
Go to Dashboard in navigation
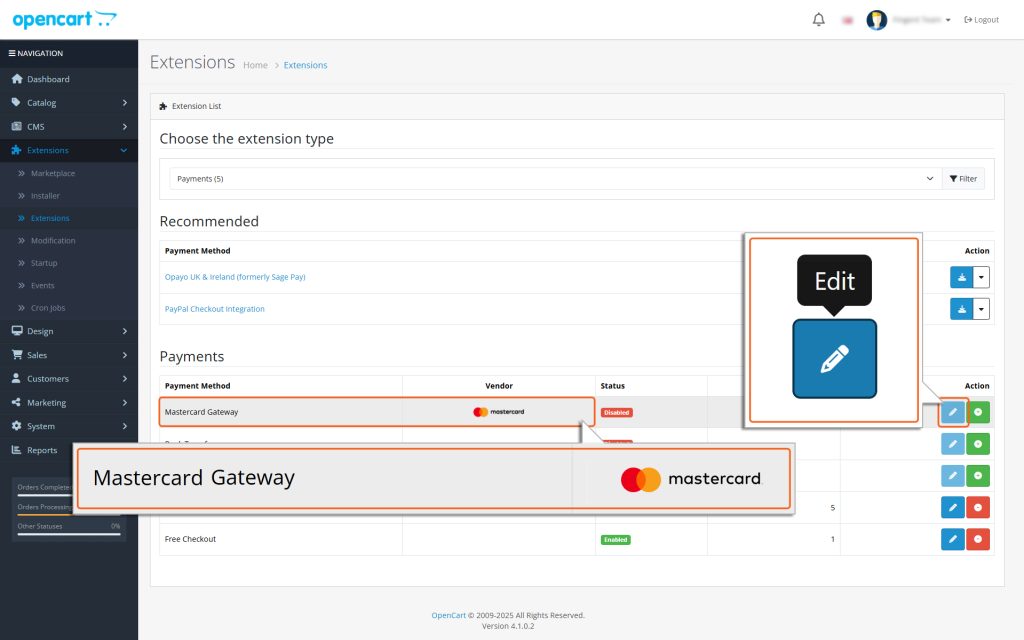tap(48, 79)
